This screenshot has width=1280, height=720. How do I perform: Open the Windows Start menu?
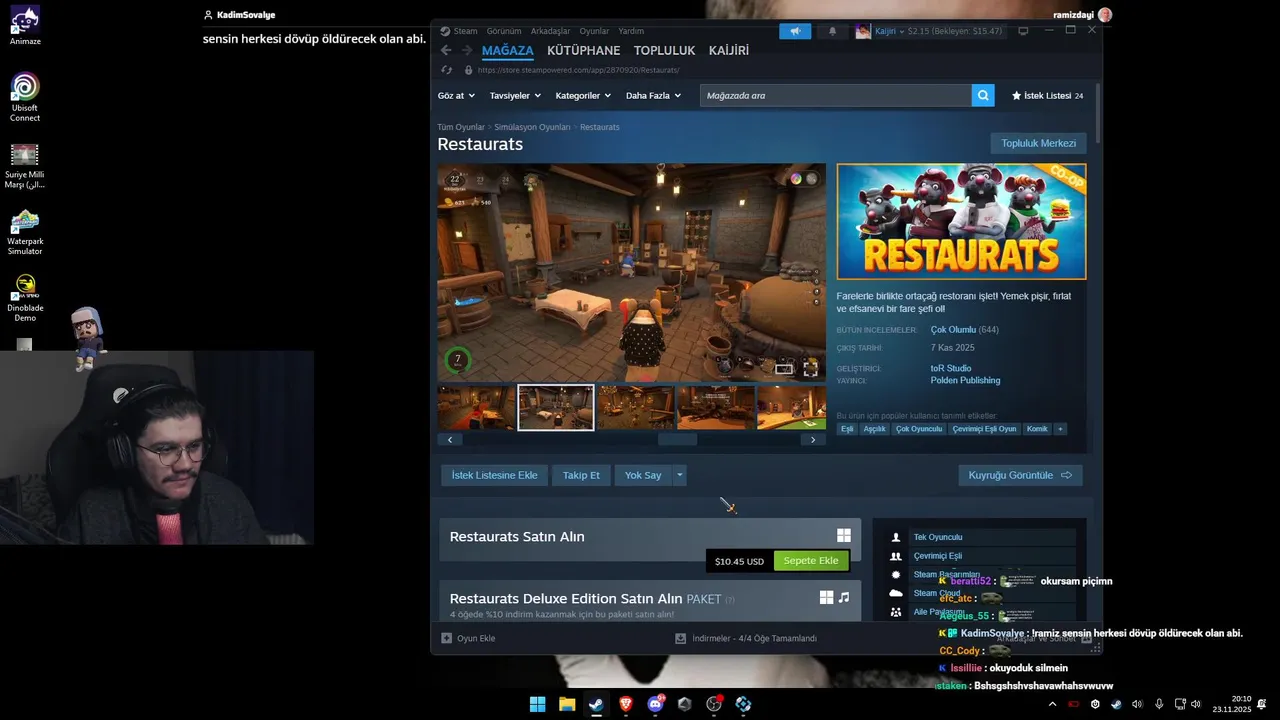[537, 704]
